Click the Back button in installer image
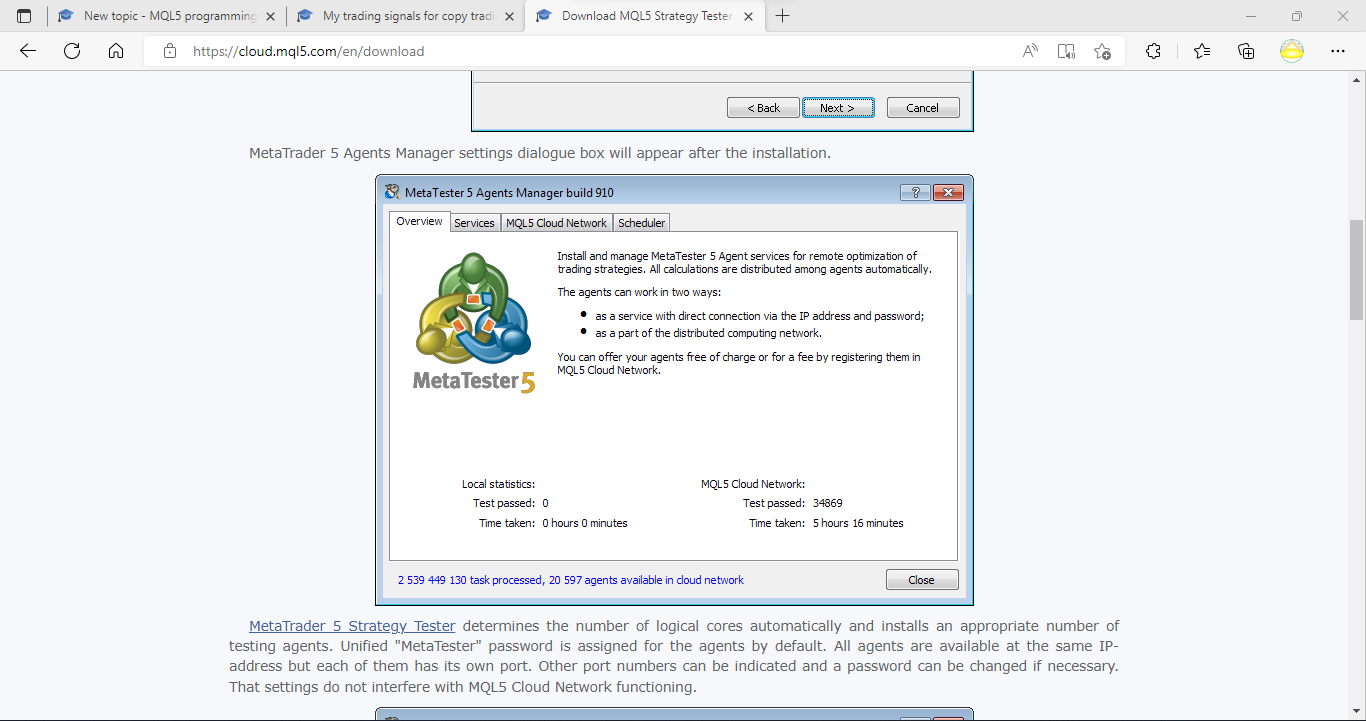This screenshot has height=721, width=1366. click(x=763, y=108)
